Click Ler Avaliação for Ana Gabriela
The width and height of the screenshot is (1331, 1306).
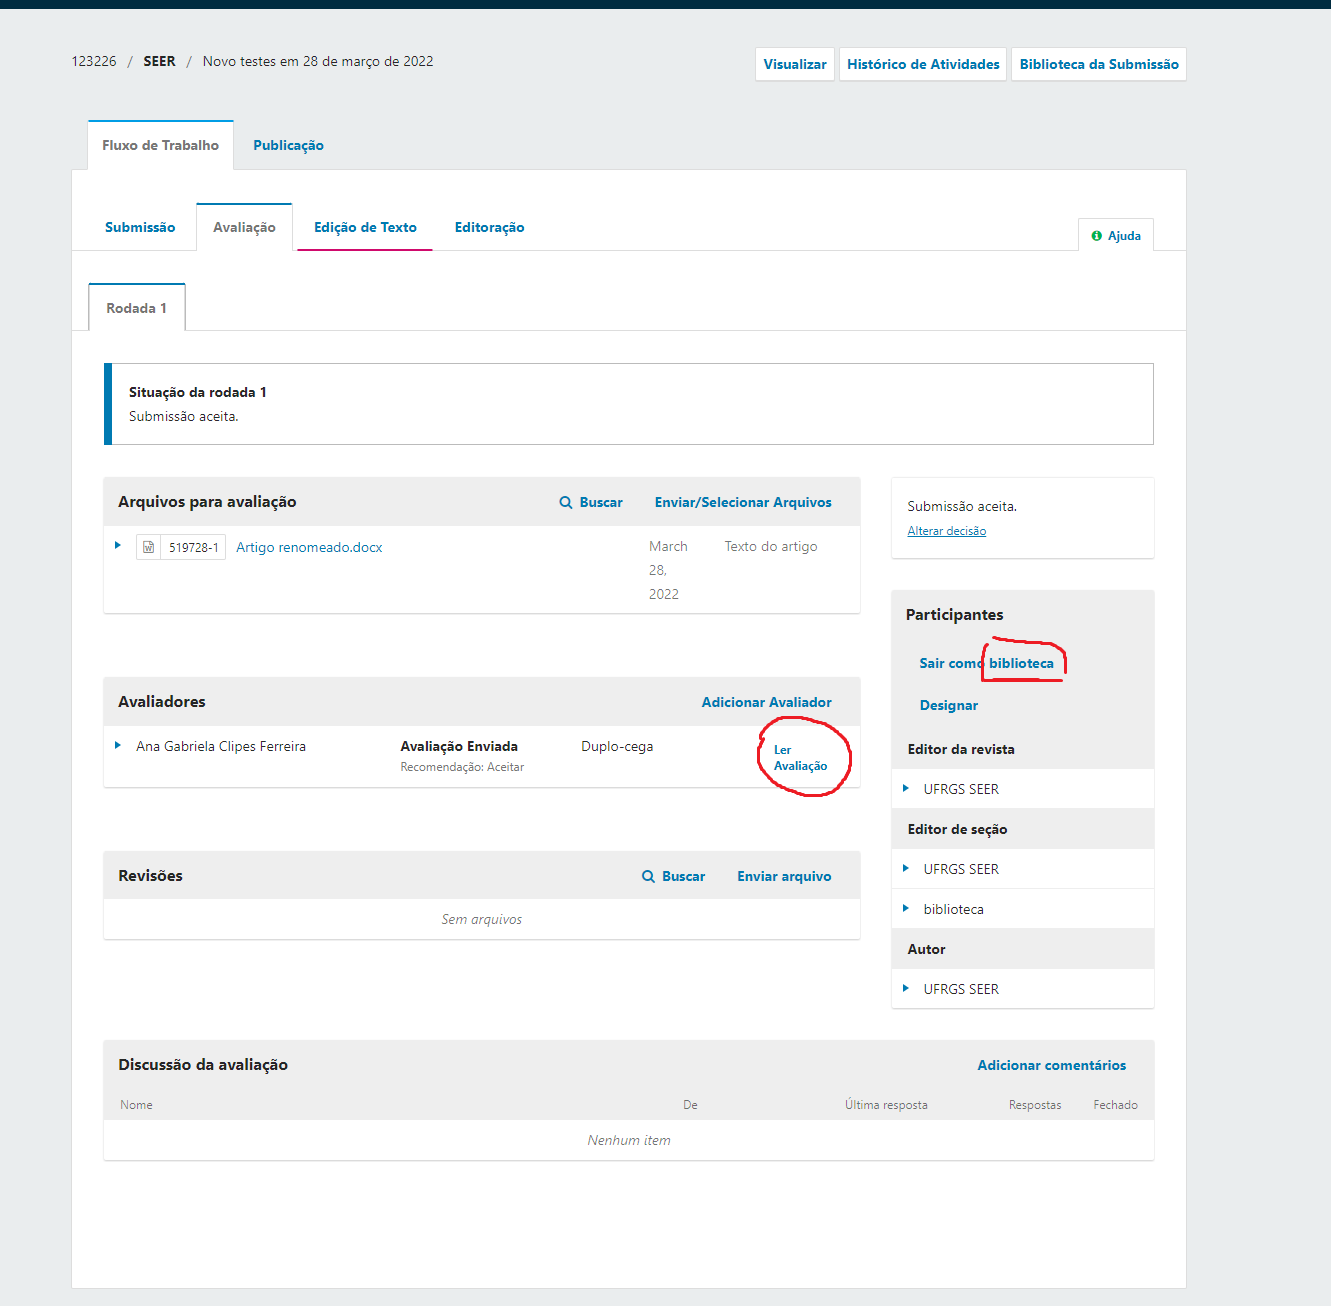point(800,758)
